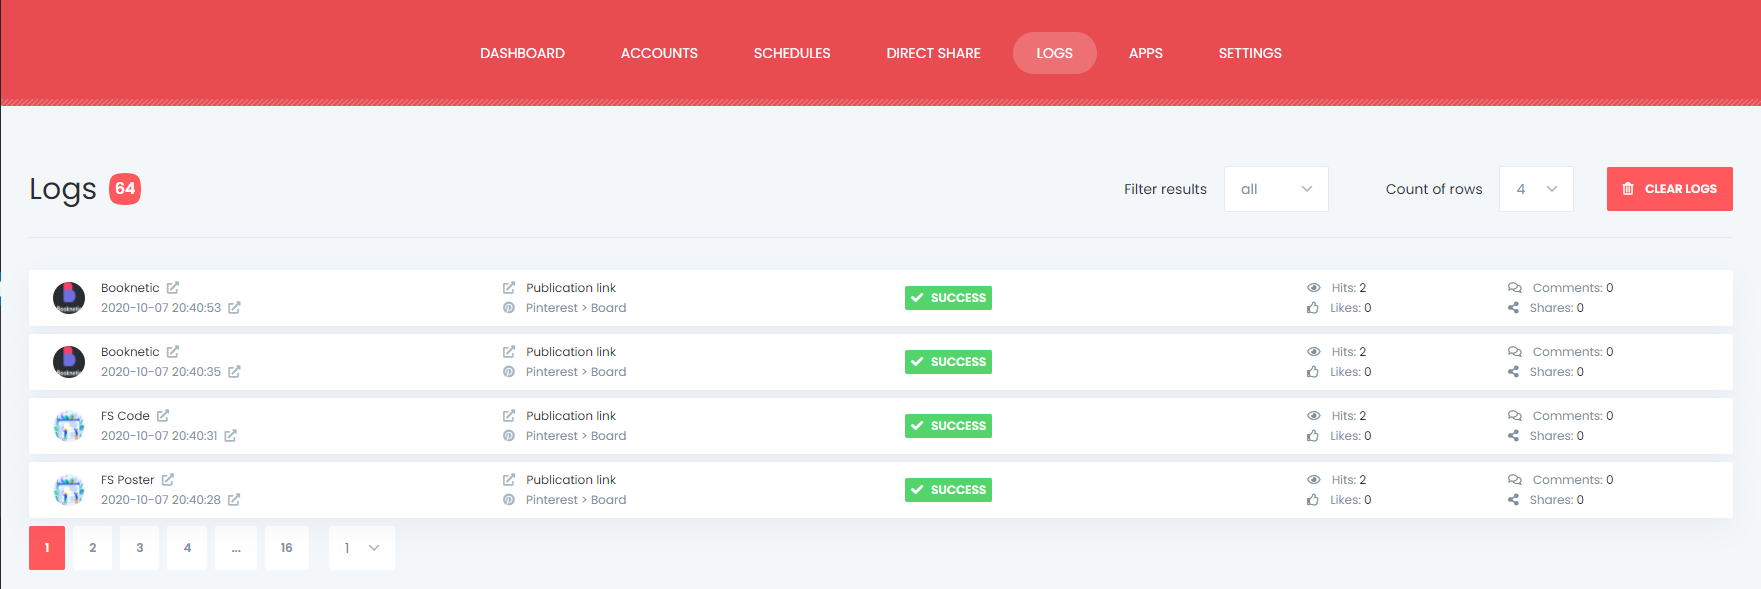Open post link icon after 2020-10-07 20:40:31
This screenshot has height=589, width=1761.
point(231,435)
